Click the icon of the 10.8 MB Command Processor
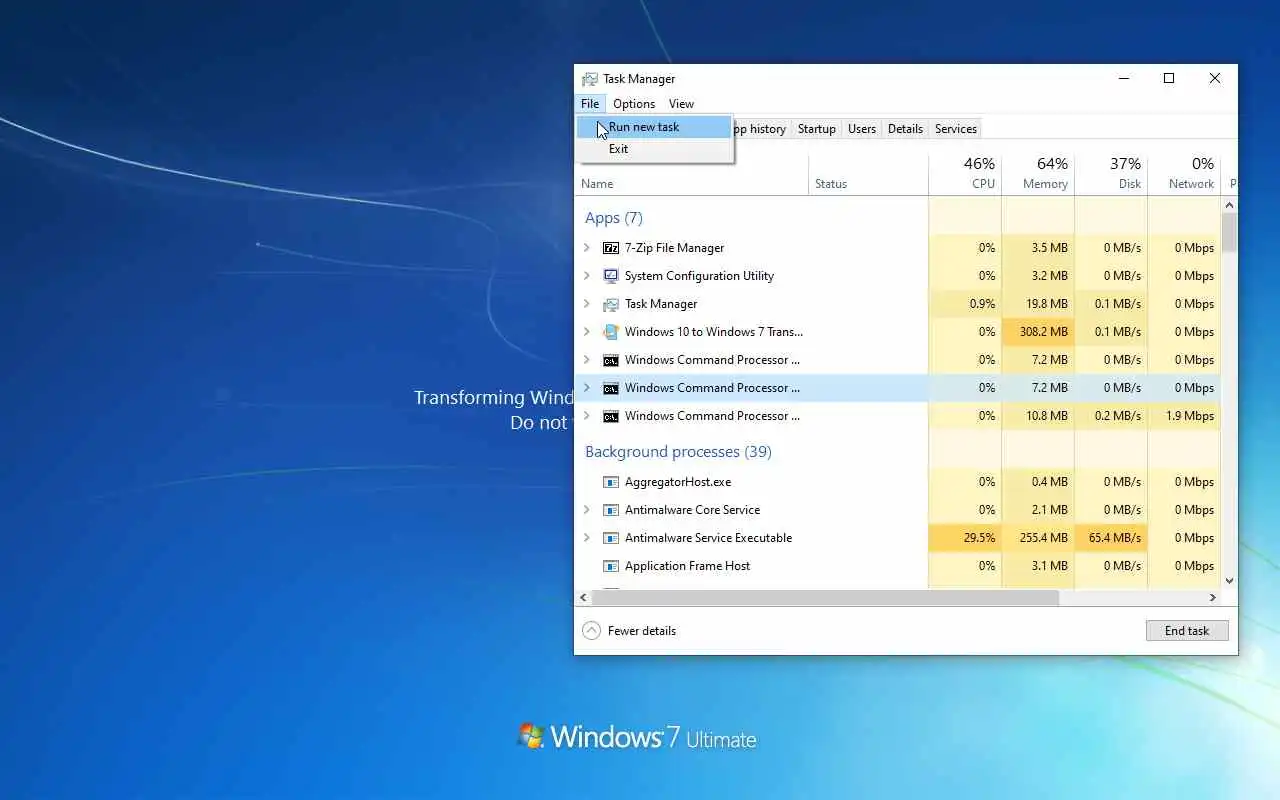This screenshot has width=1280, height=800. [x=611, y=416]
